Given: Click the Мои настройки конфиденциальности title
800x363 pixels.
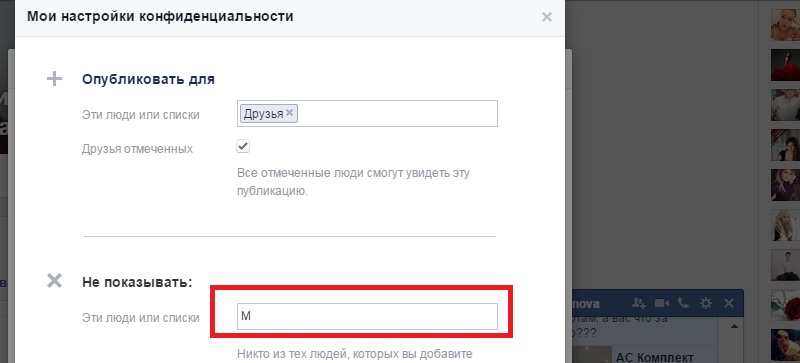Looking at the screenshot, I should click(160, 16).
